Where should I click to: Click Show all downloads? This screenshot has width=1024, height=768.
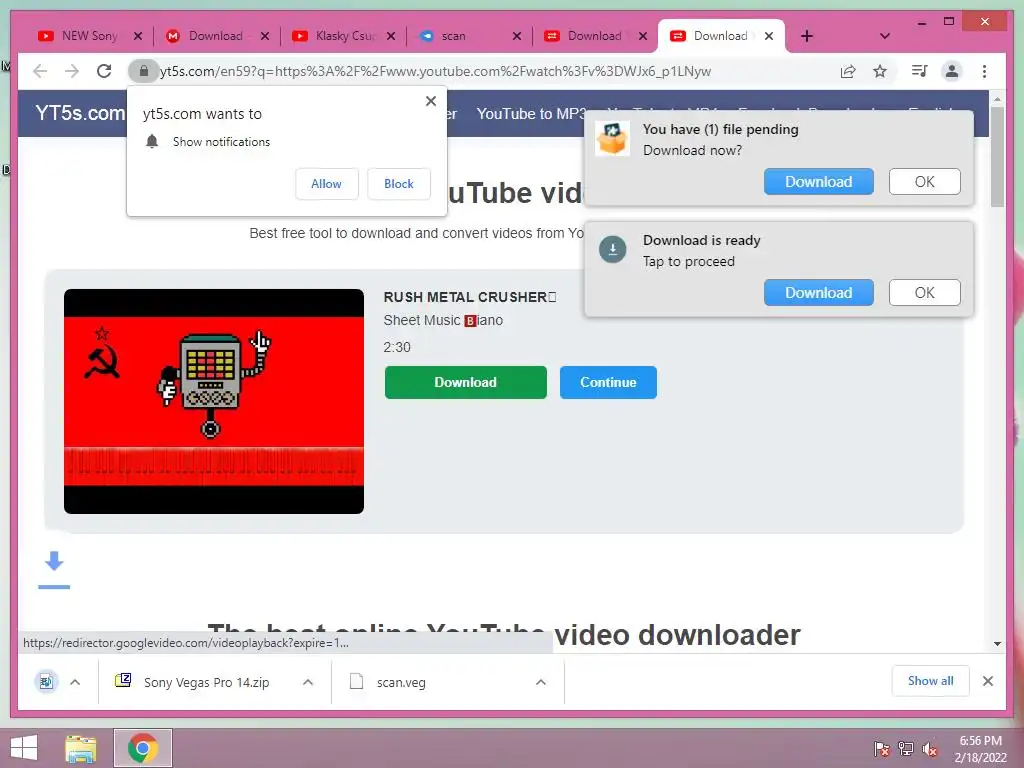click(x=930, y=681)
